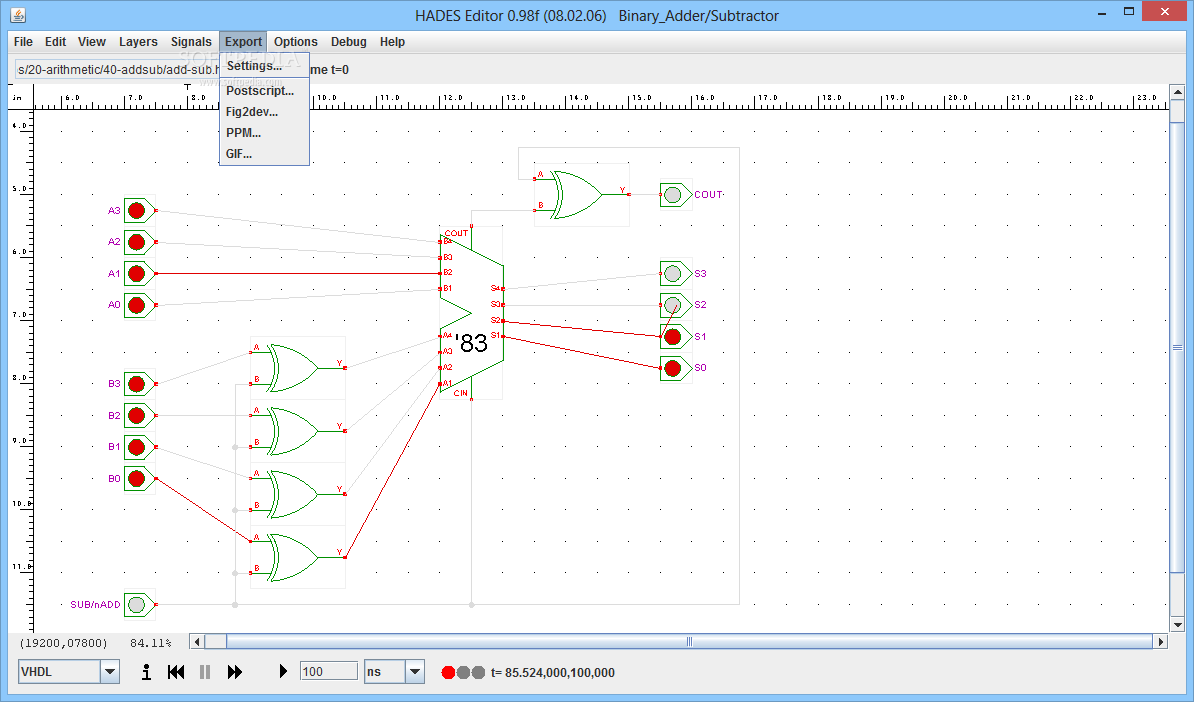Click the simulation time t= readout
This screenshot has width=1194, height=702.
click(553, 672)
